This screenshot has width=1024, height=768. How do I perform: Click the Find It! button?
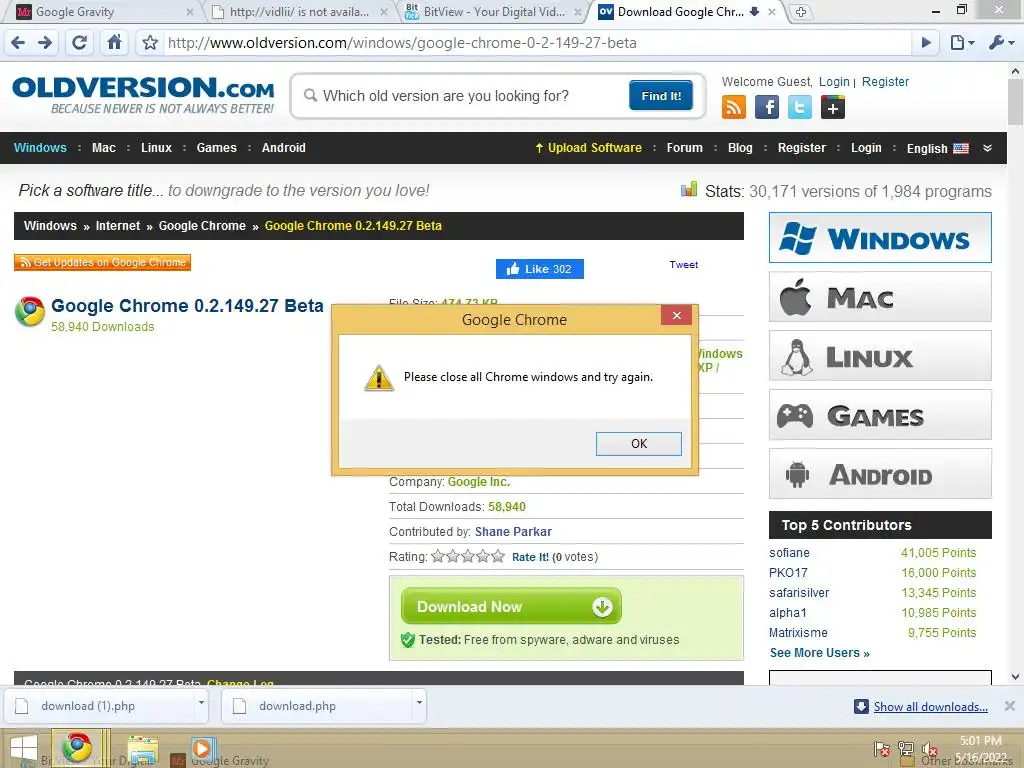tap(661, 96)
